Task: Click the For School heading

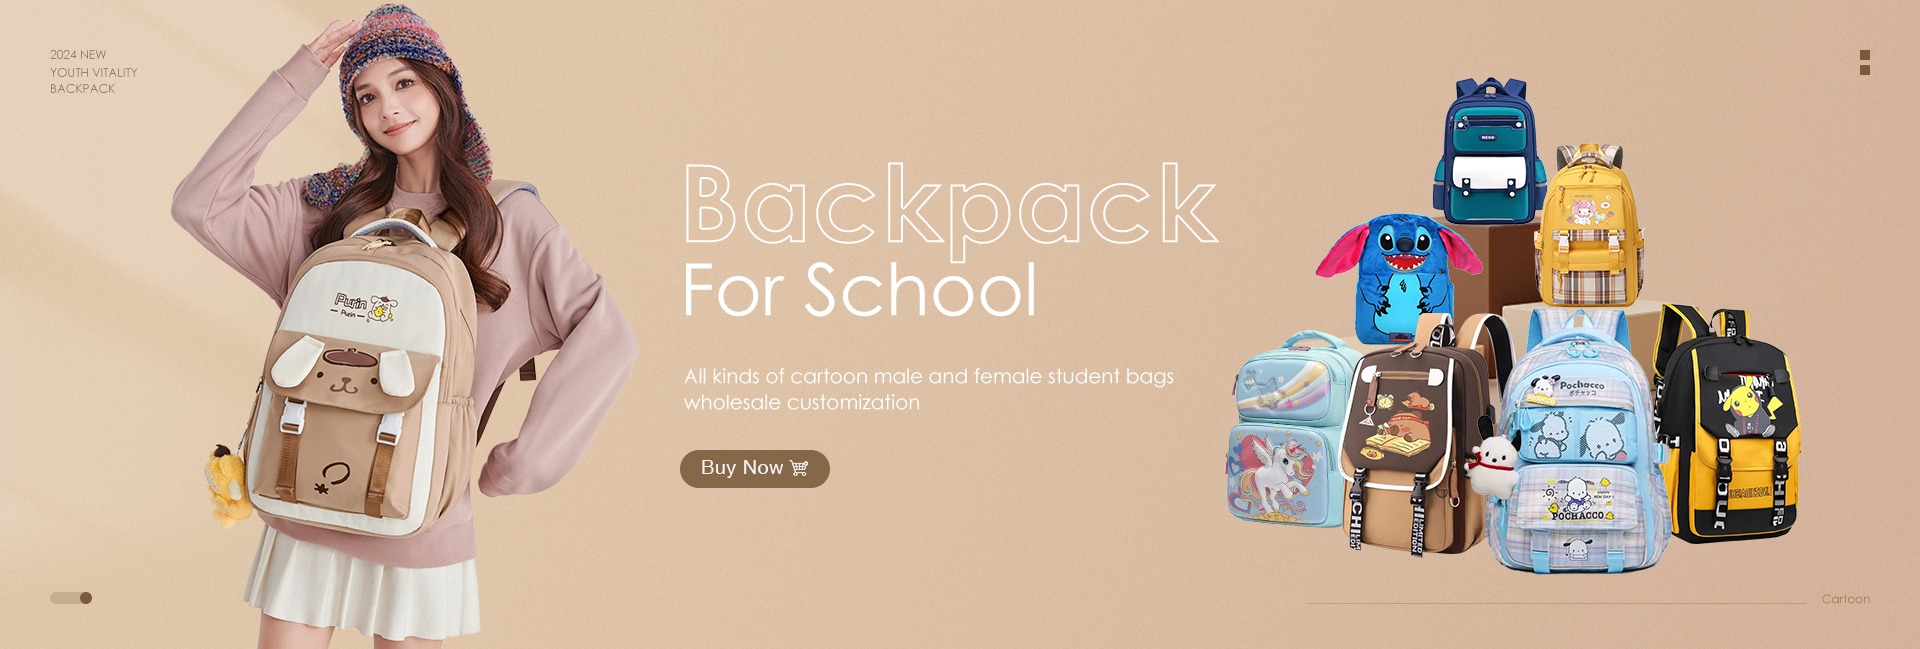Action: [860, 291]
